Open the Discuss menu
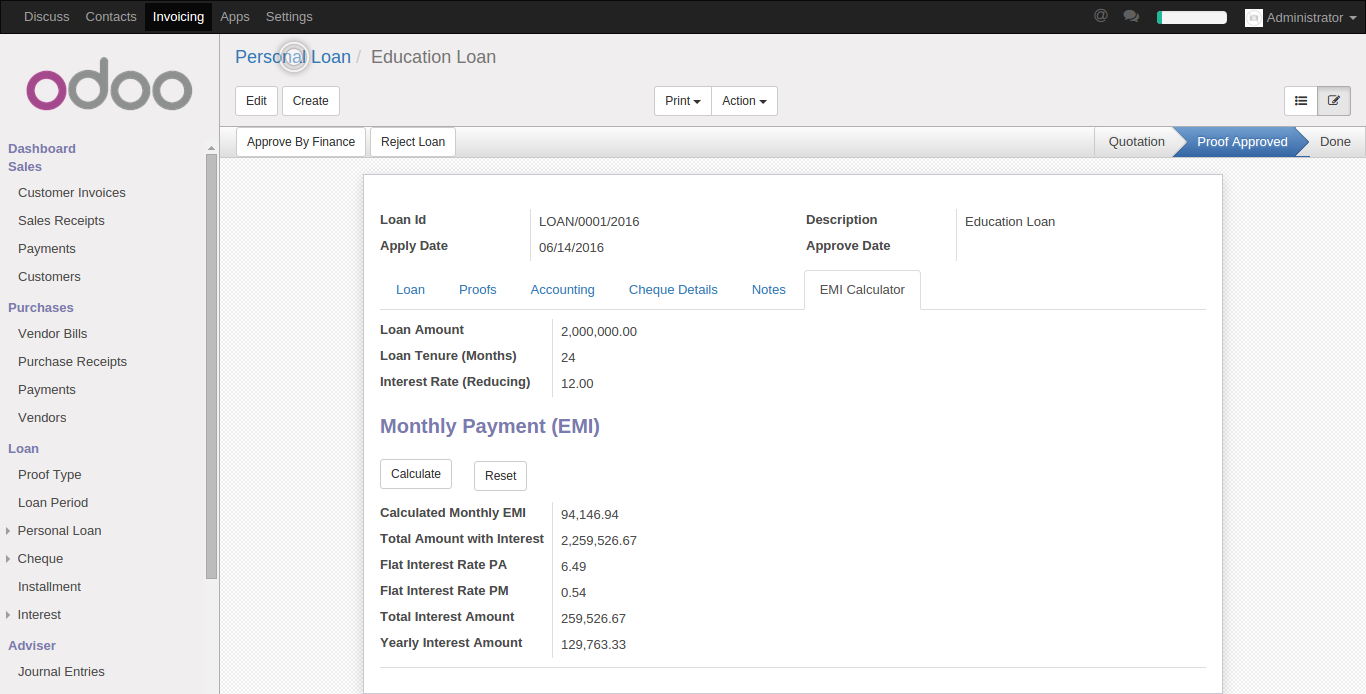The height and width of the screenshot is (694, 1366). (x=47, y=17)
